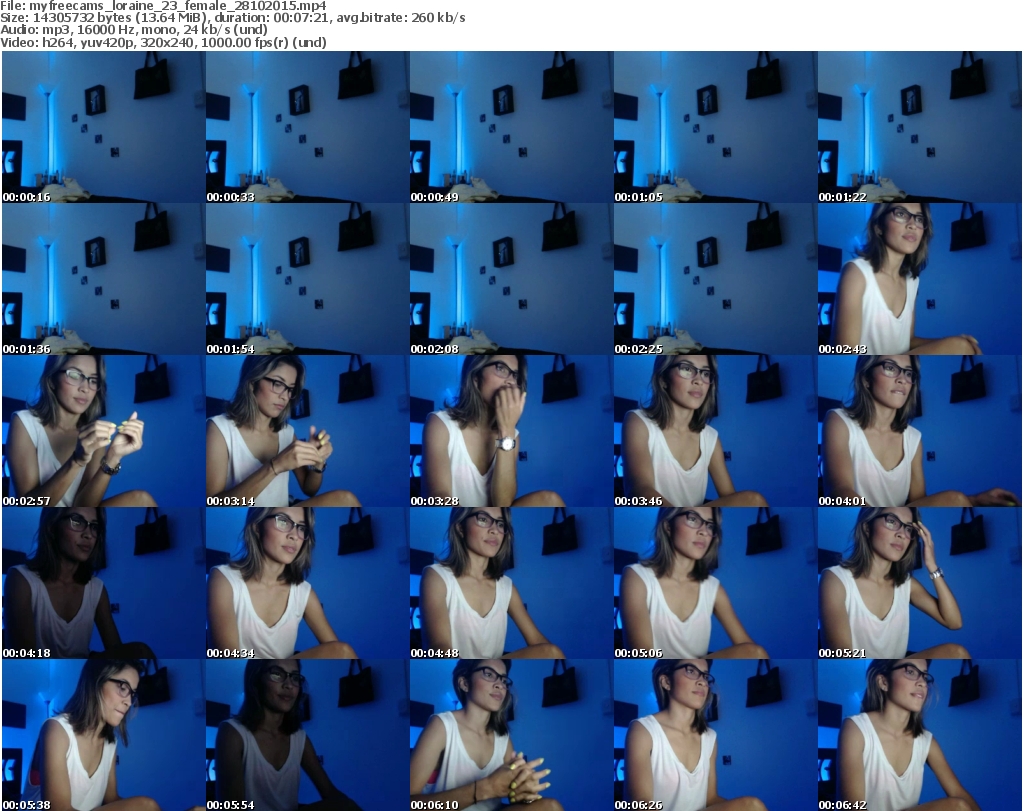Viewport: 1024px width, 811px height.
Task: Open the thumbnail marked 00:00:49
Action: [512, 127]
